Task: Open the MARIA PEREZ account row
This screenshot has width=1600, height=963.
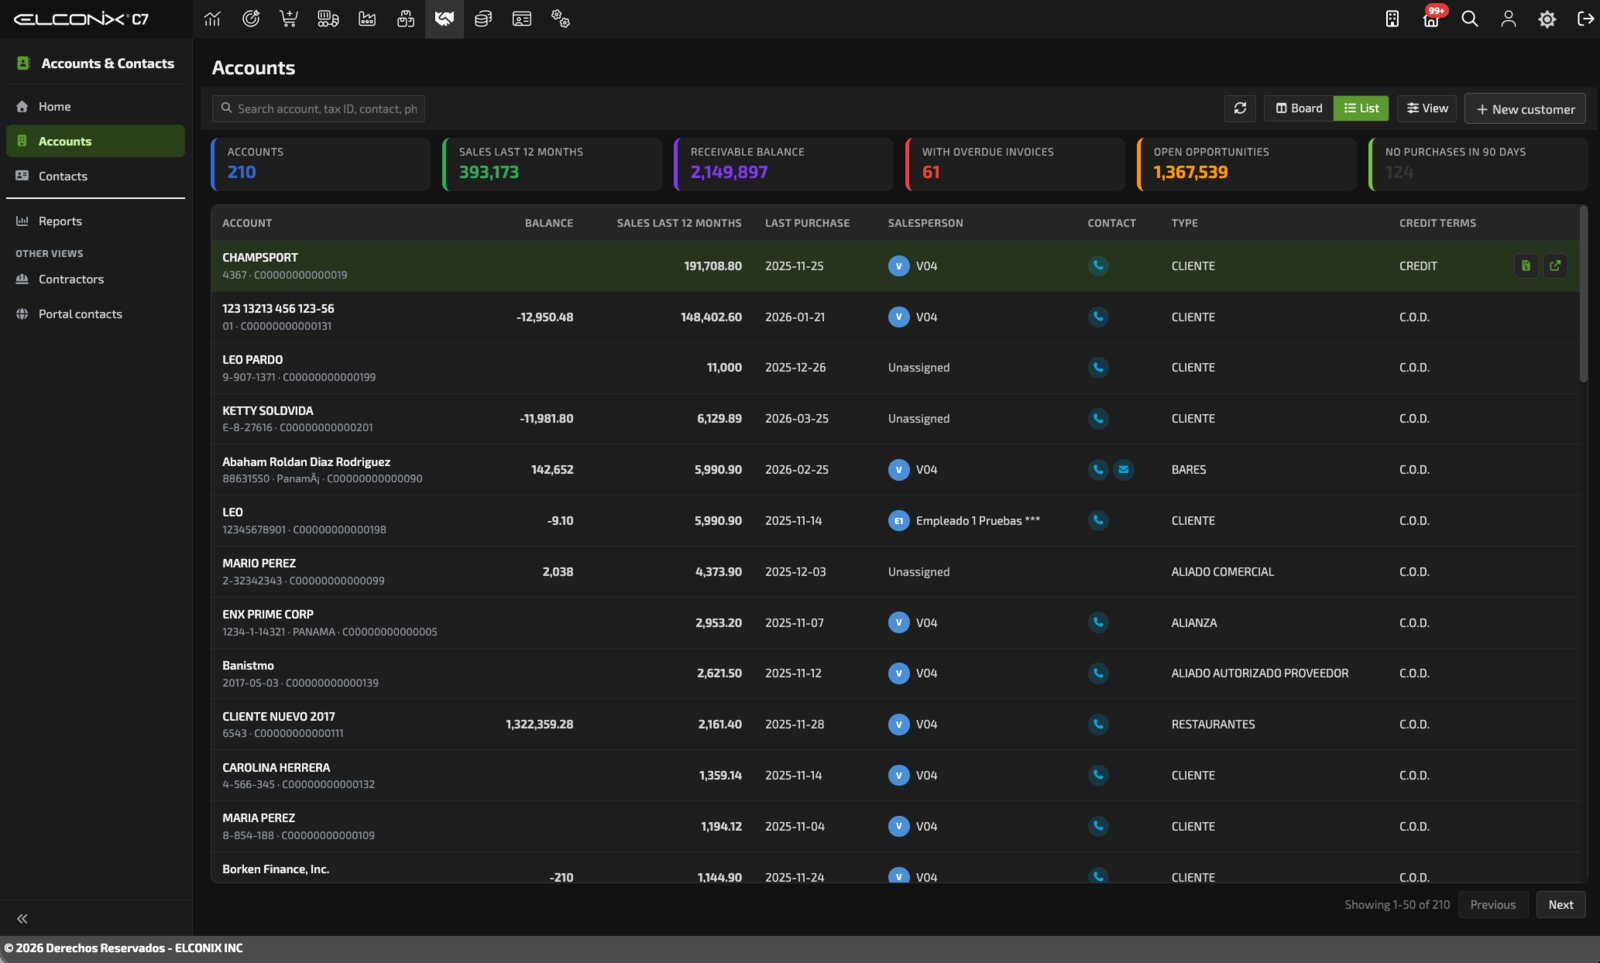Action: click(895, 827)
